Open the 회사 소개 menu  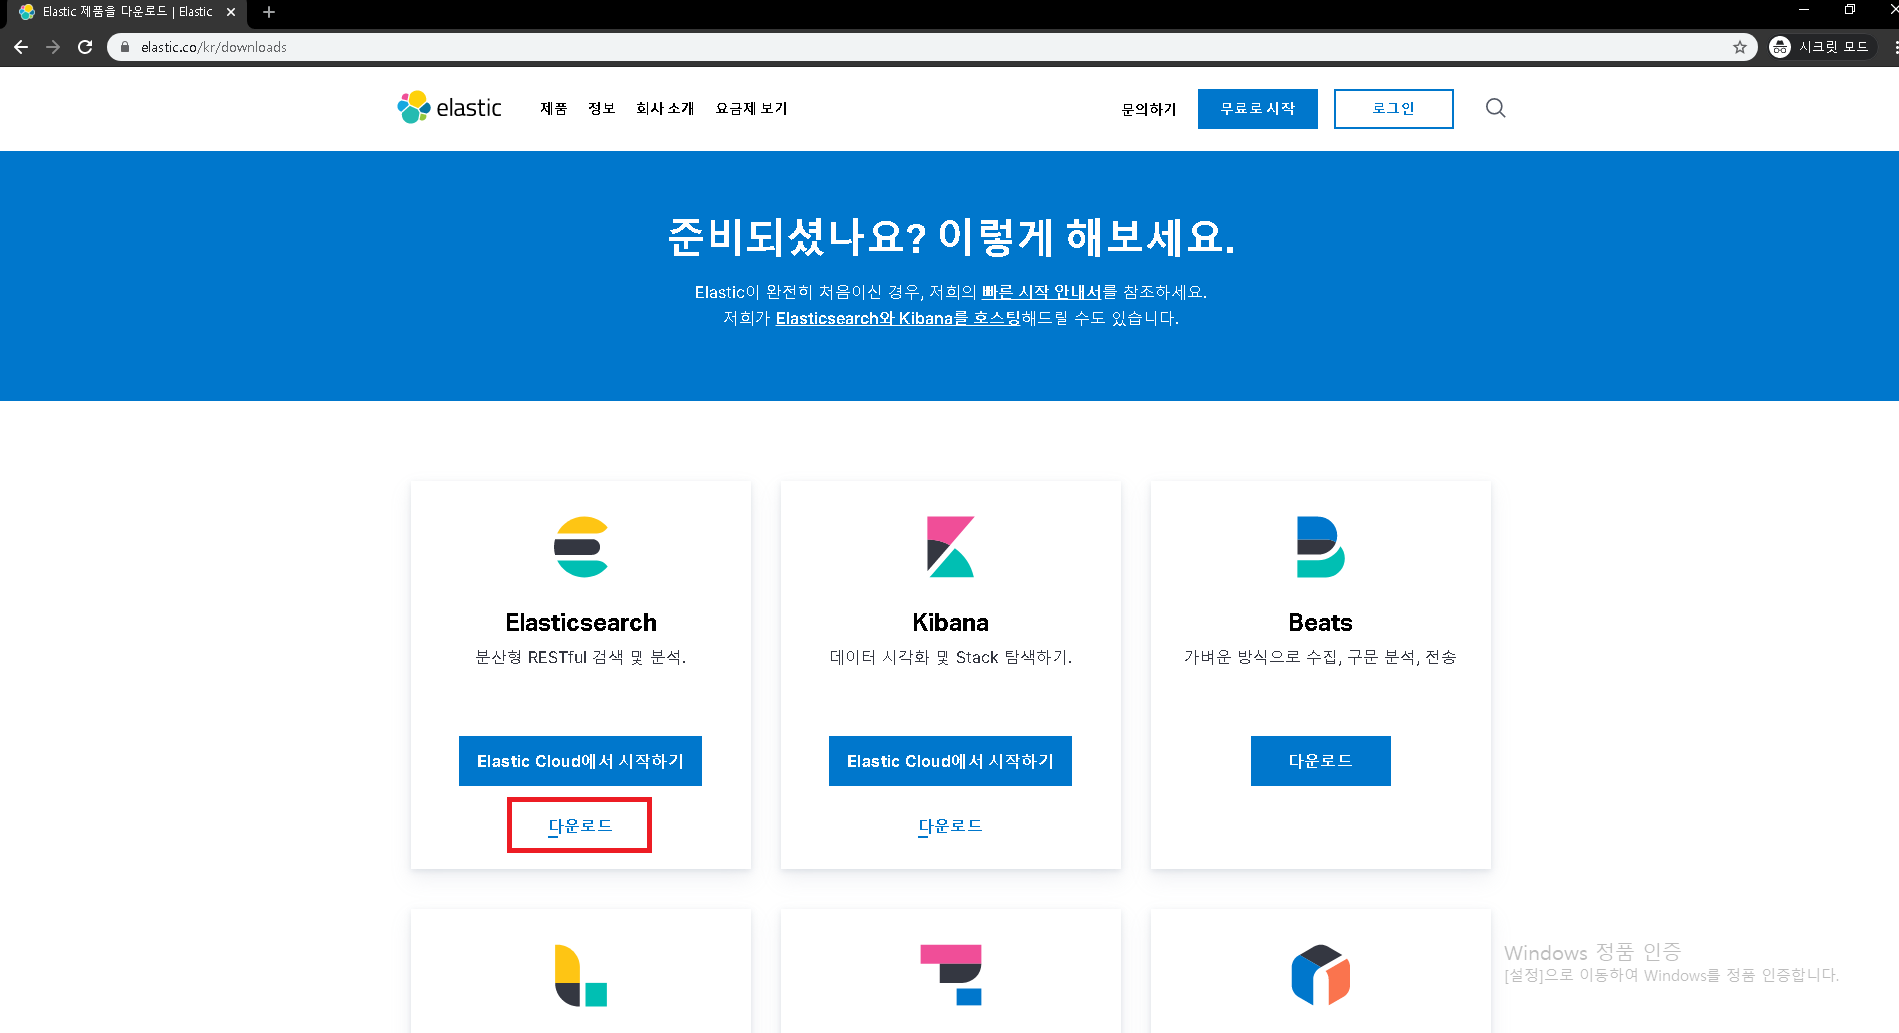click(x=665, y=108)
